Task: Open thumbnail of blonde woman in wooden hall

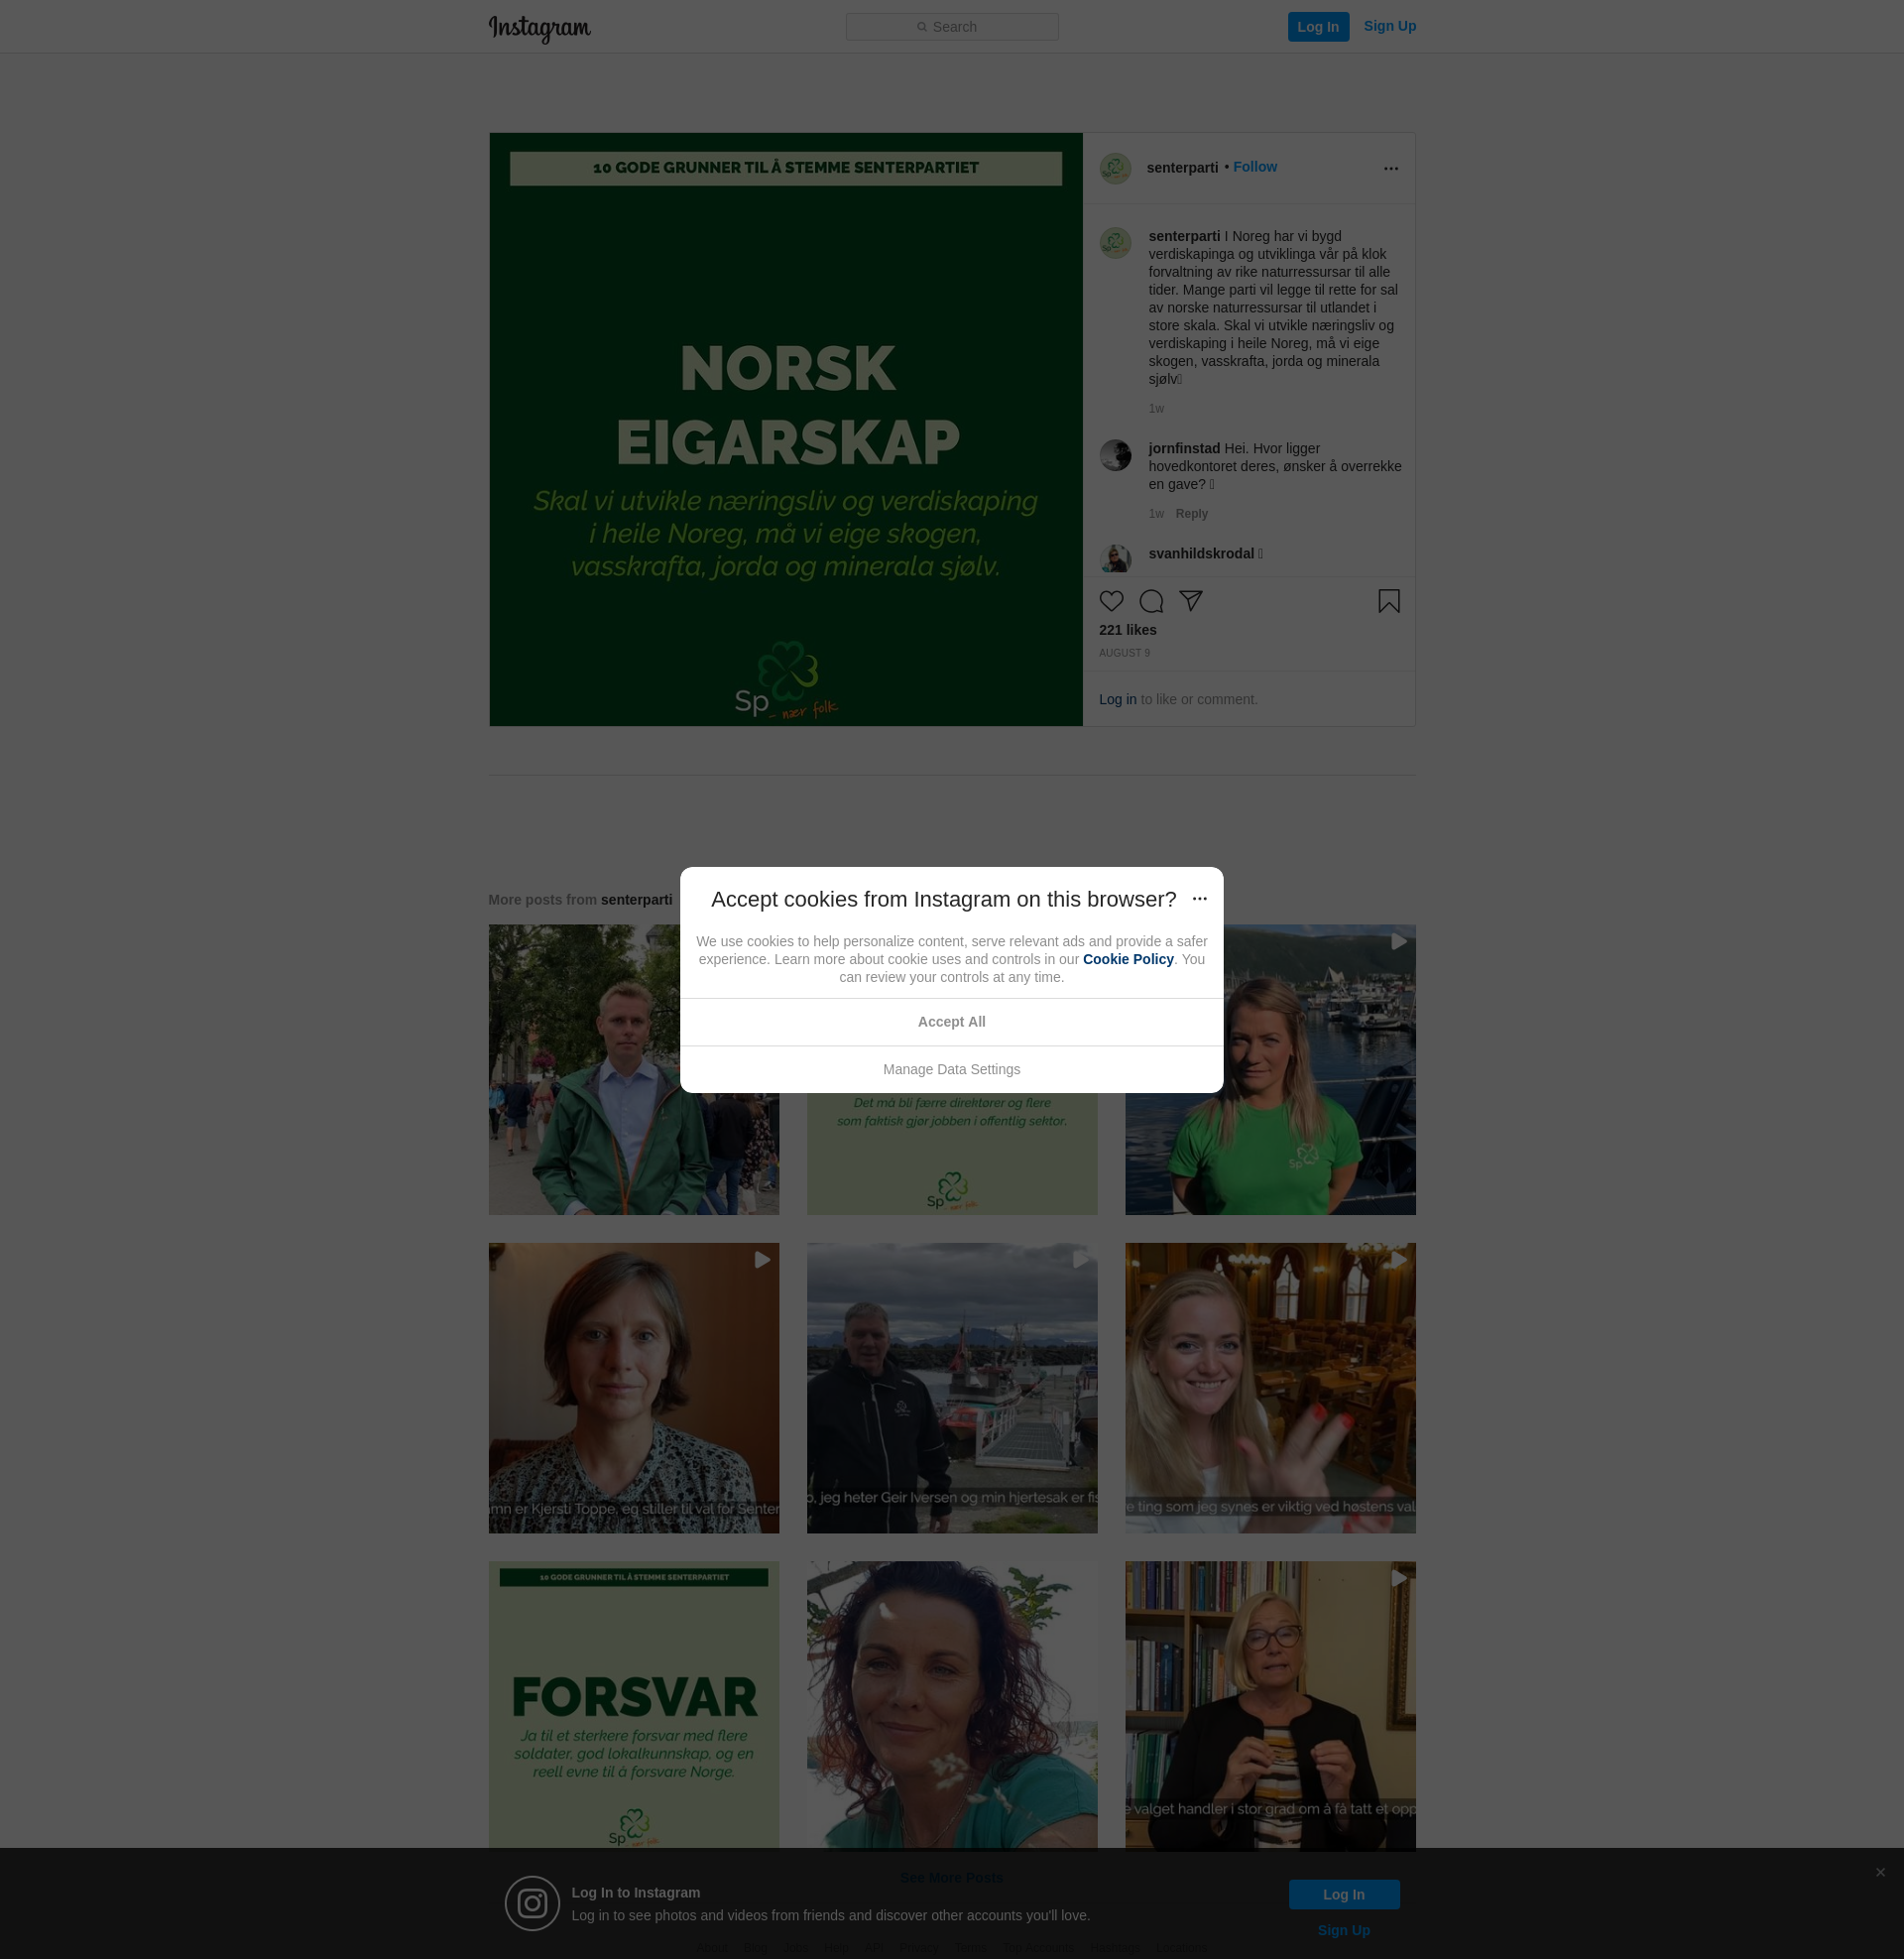Action: point(1270,1388)
